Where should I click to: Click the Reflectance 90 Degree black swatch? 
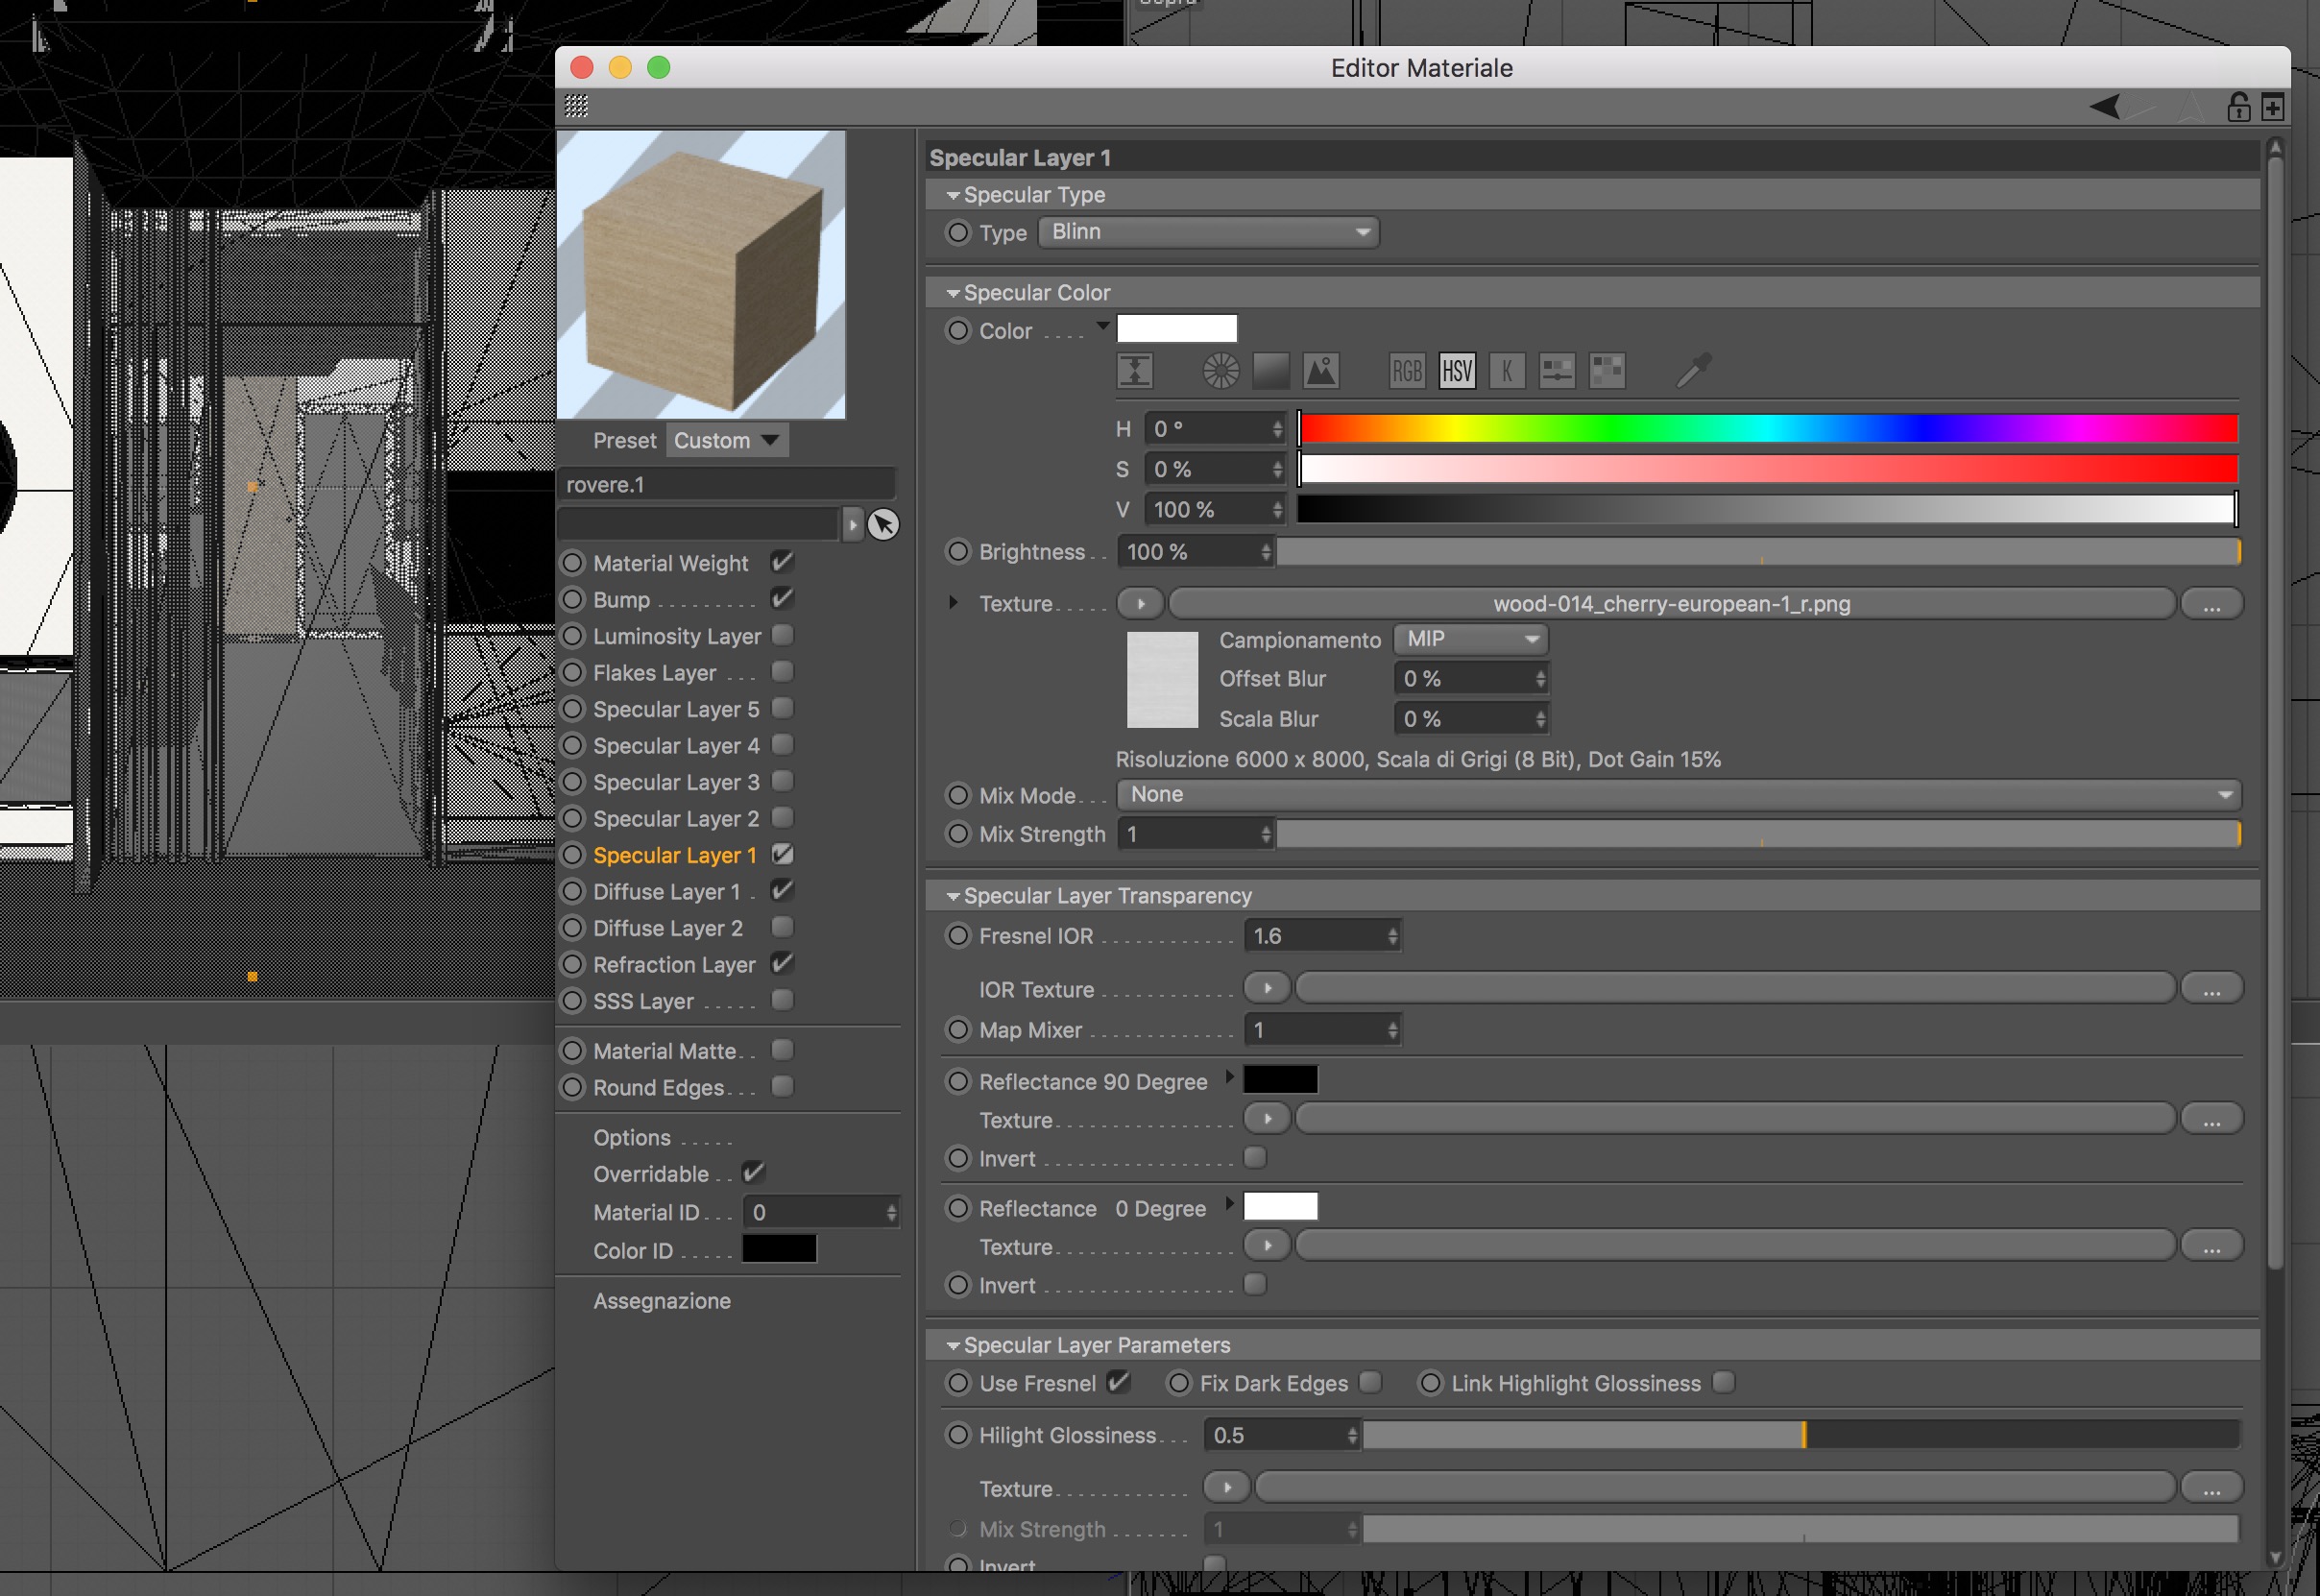1279,1080
